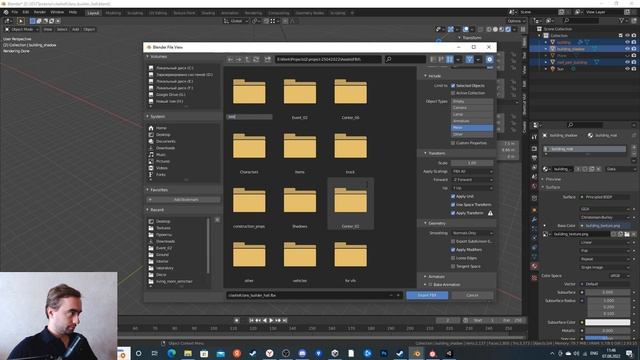Jump to timeline end
Image resolution: width=640 pixels, height=360 pixels.
point(285,320)
